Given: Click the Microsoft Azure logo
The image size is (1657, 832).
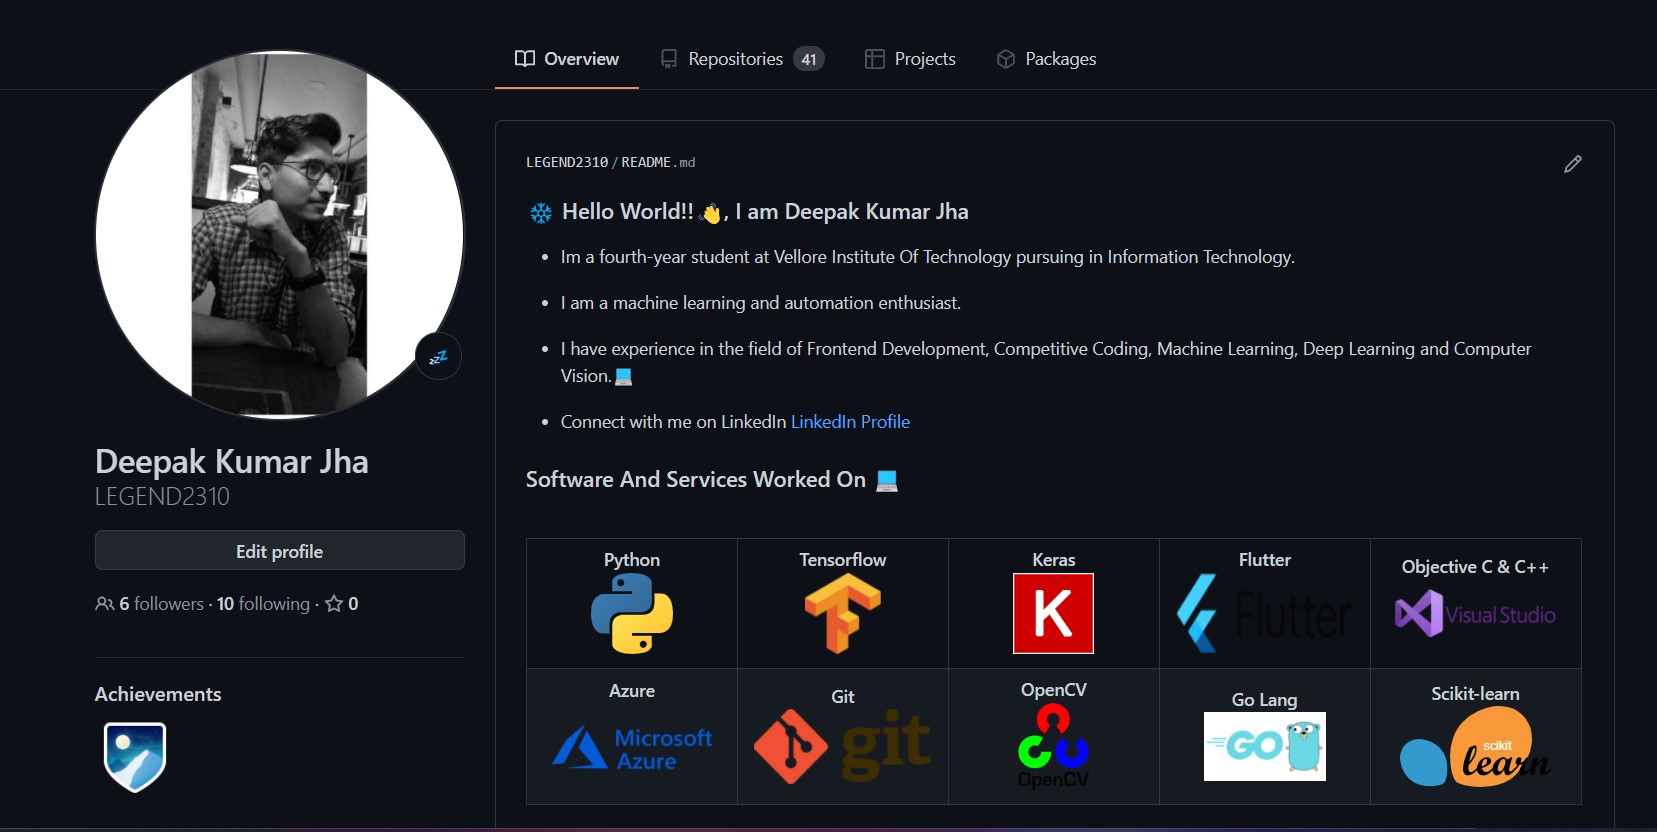Looking at the screenshot, I should (x=632, y=748).
